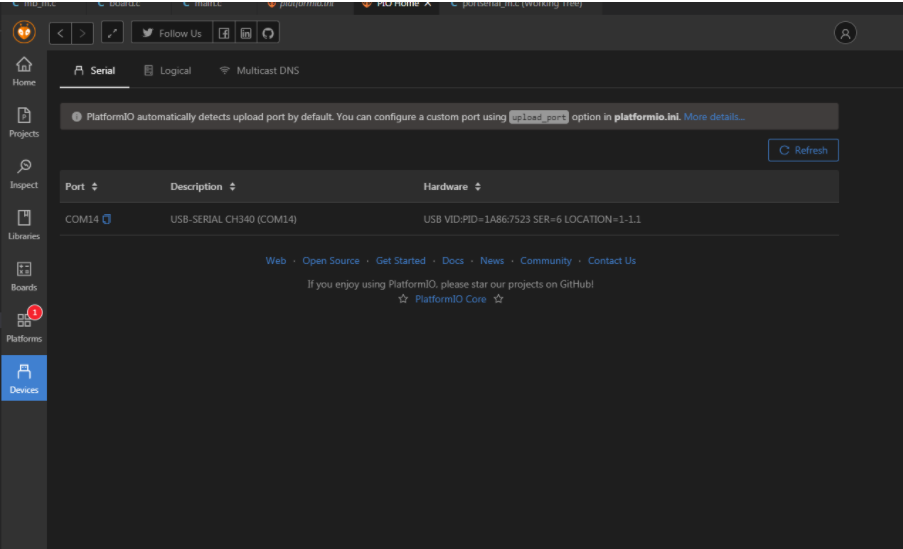Go to Home in the sidebar
The width and height of the screenshot is (903, 549).
click(24, 72)
